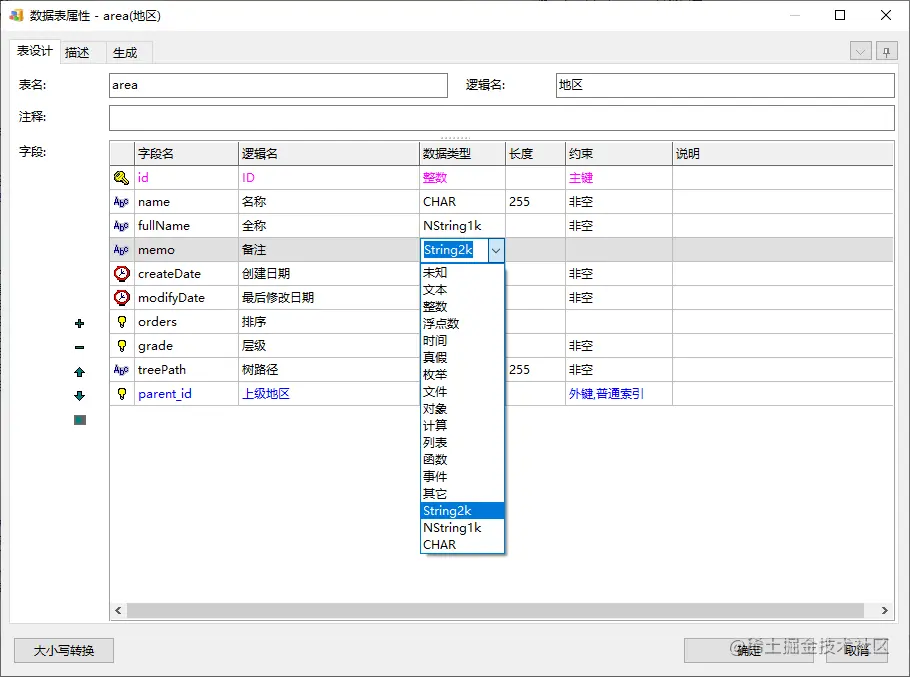Select 文件 in the data type list

coord(462,392)
